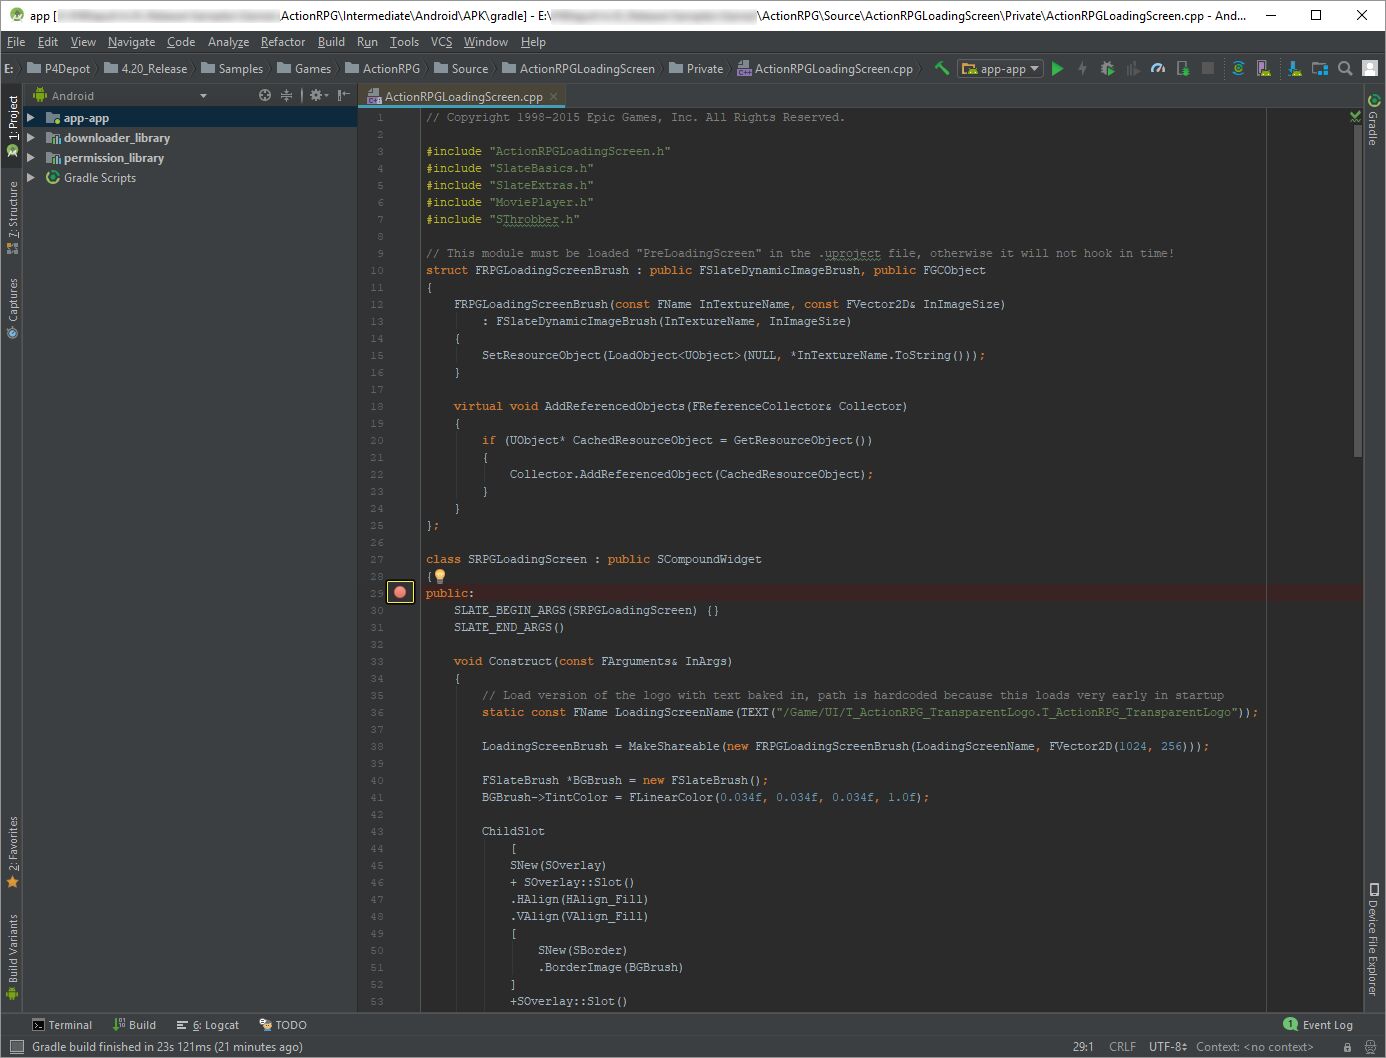Build the project using the hammer icon

(941, 68)
